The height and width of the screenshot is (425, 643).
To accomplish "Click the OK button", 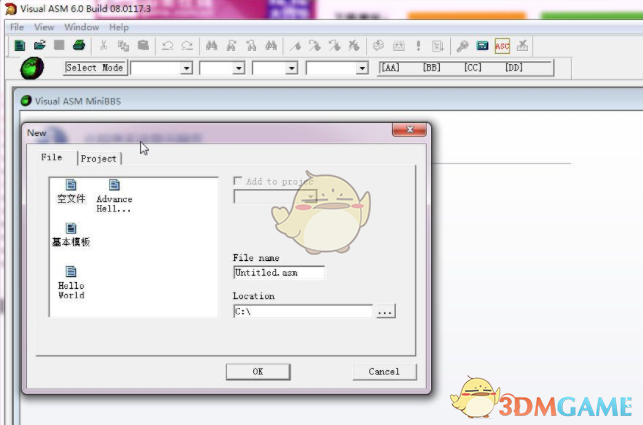I will [x=258, y=372].
